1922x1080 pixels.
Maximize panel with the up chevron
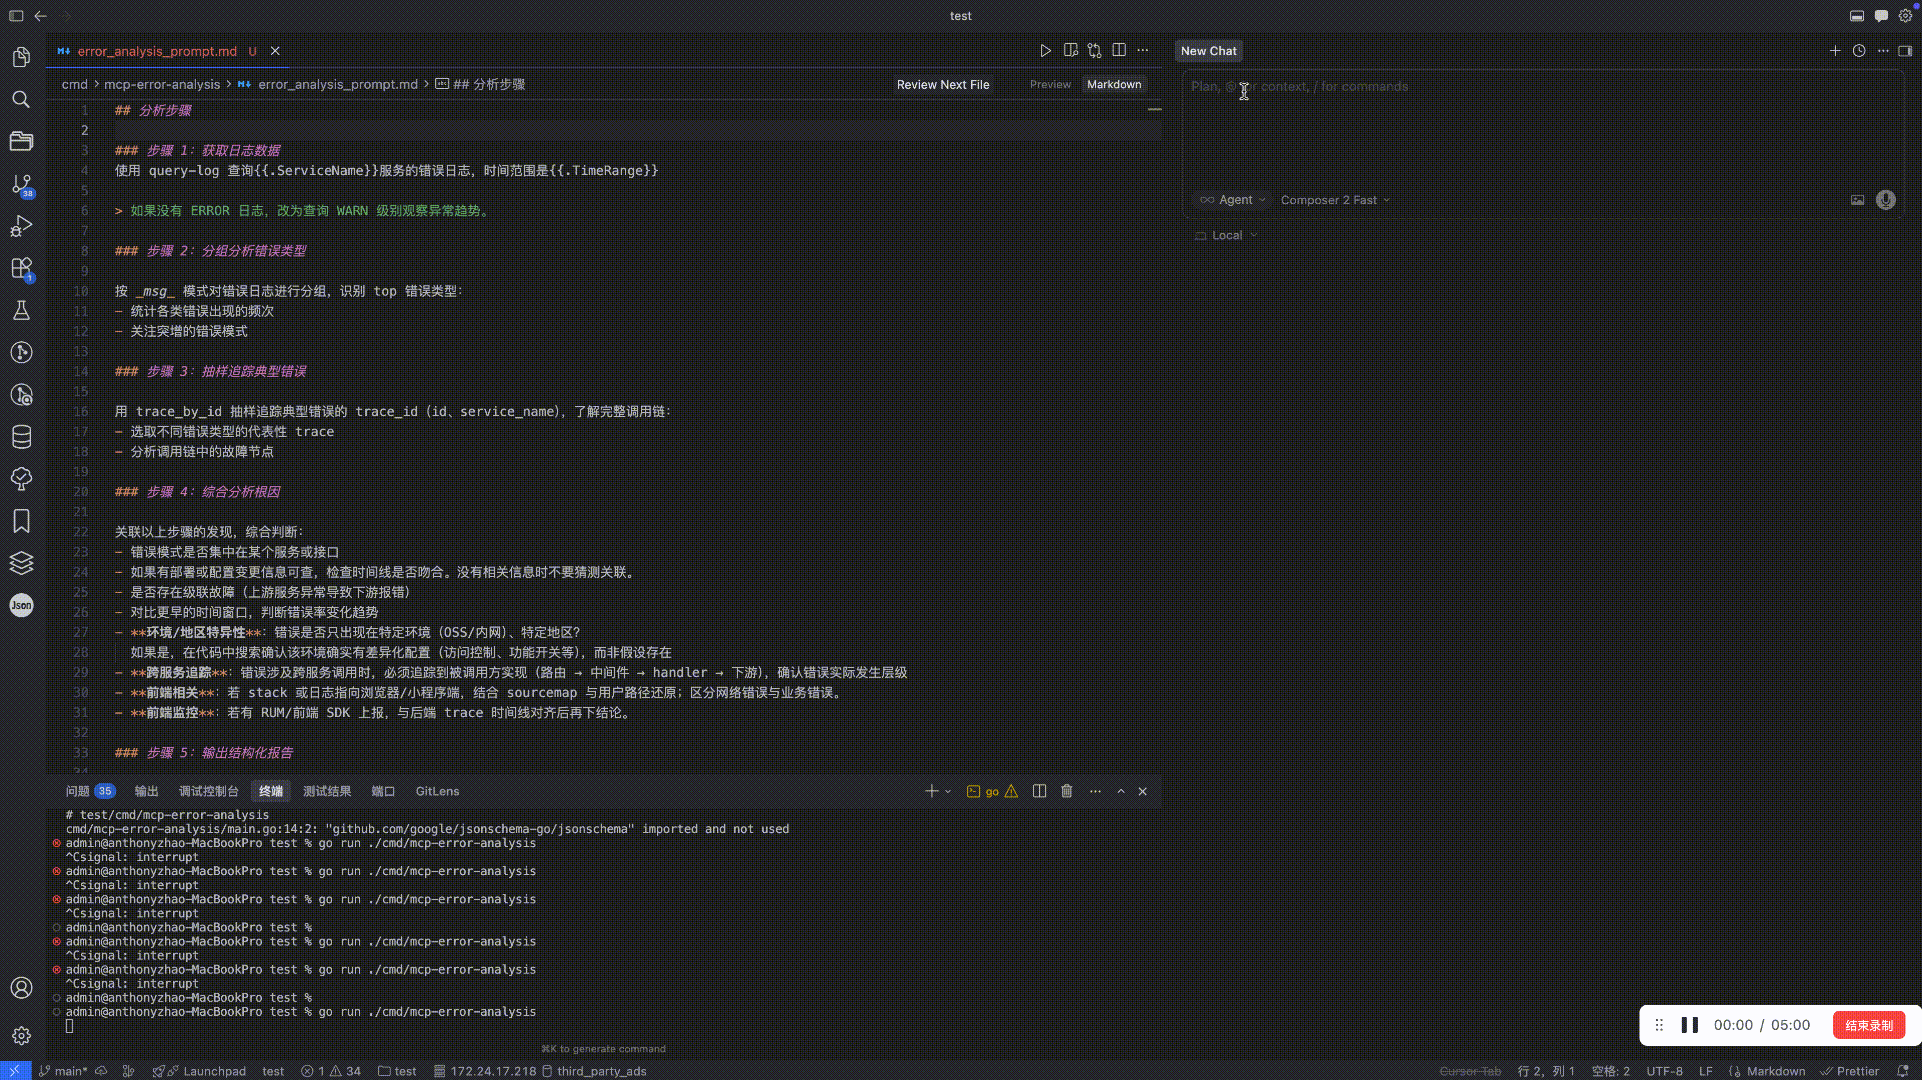point(1121,791)
